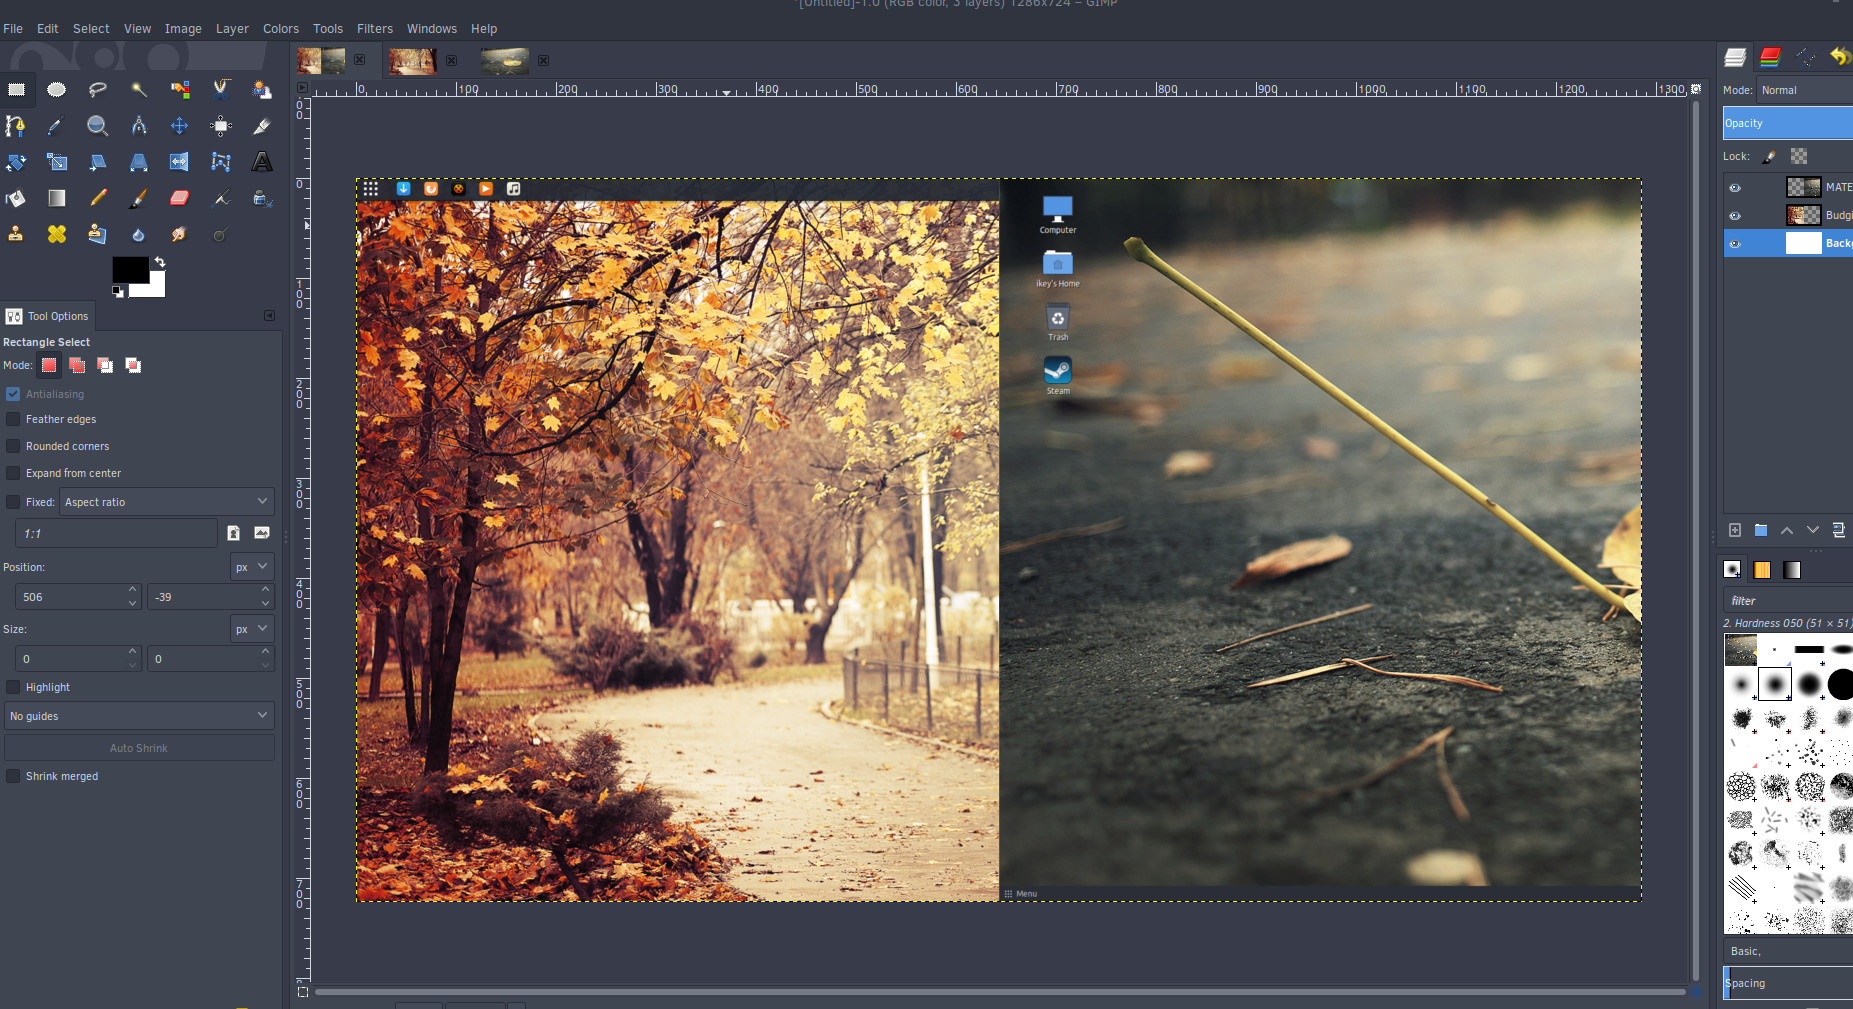The image size is (1853, 1009).
Task: Swap foreground and background colors
Action: [160, 262]
